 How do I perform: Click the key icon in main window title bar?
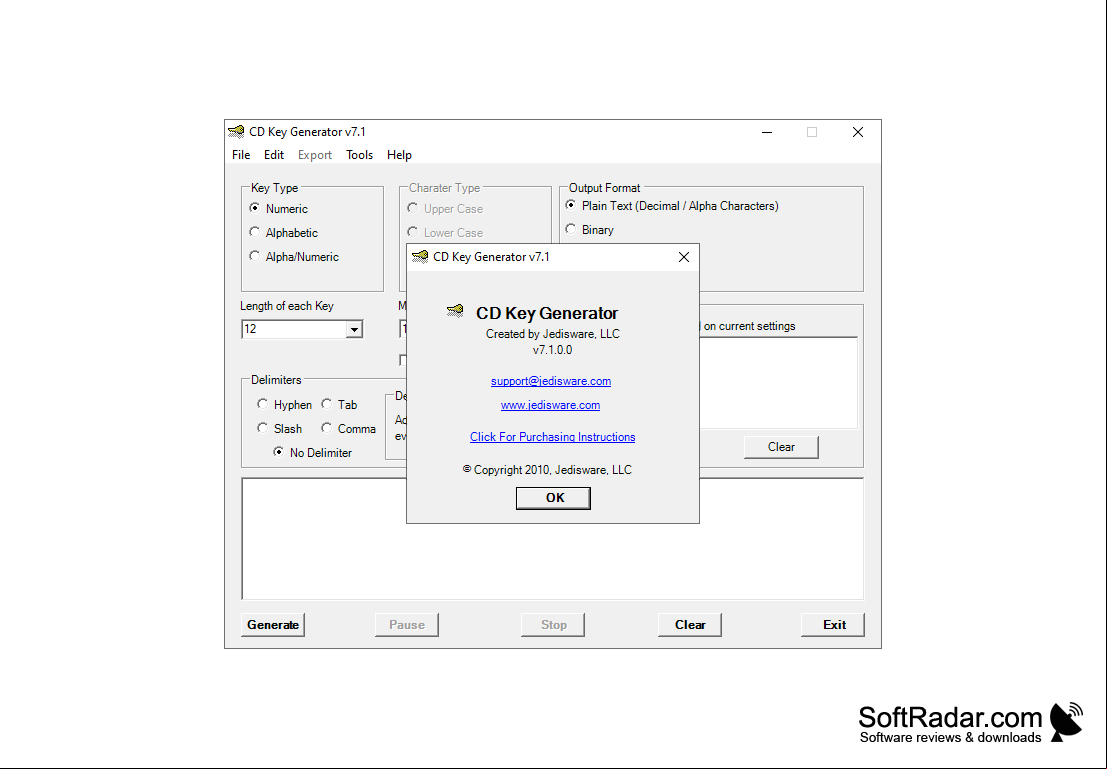point(236,131)
